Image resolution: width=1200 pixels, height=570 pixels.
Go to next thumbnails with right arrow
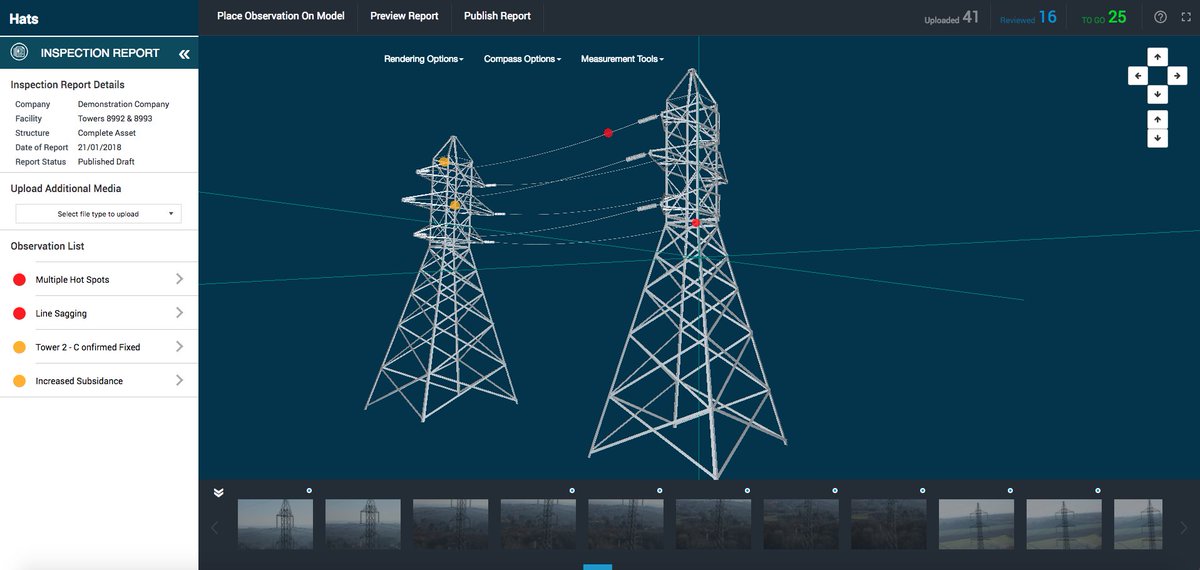point(1184,528)
